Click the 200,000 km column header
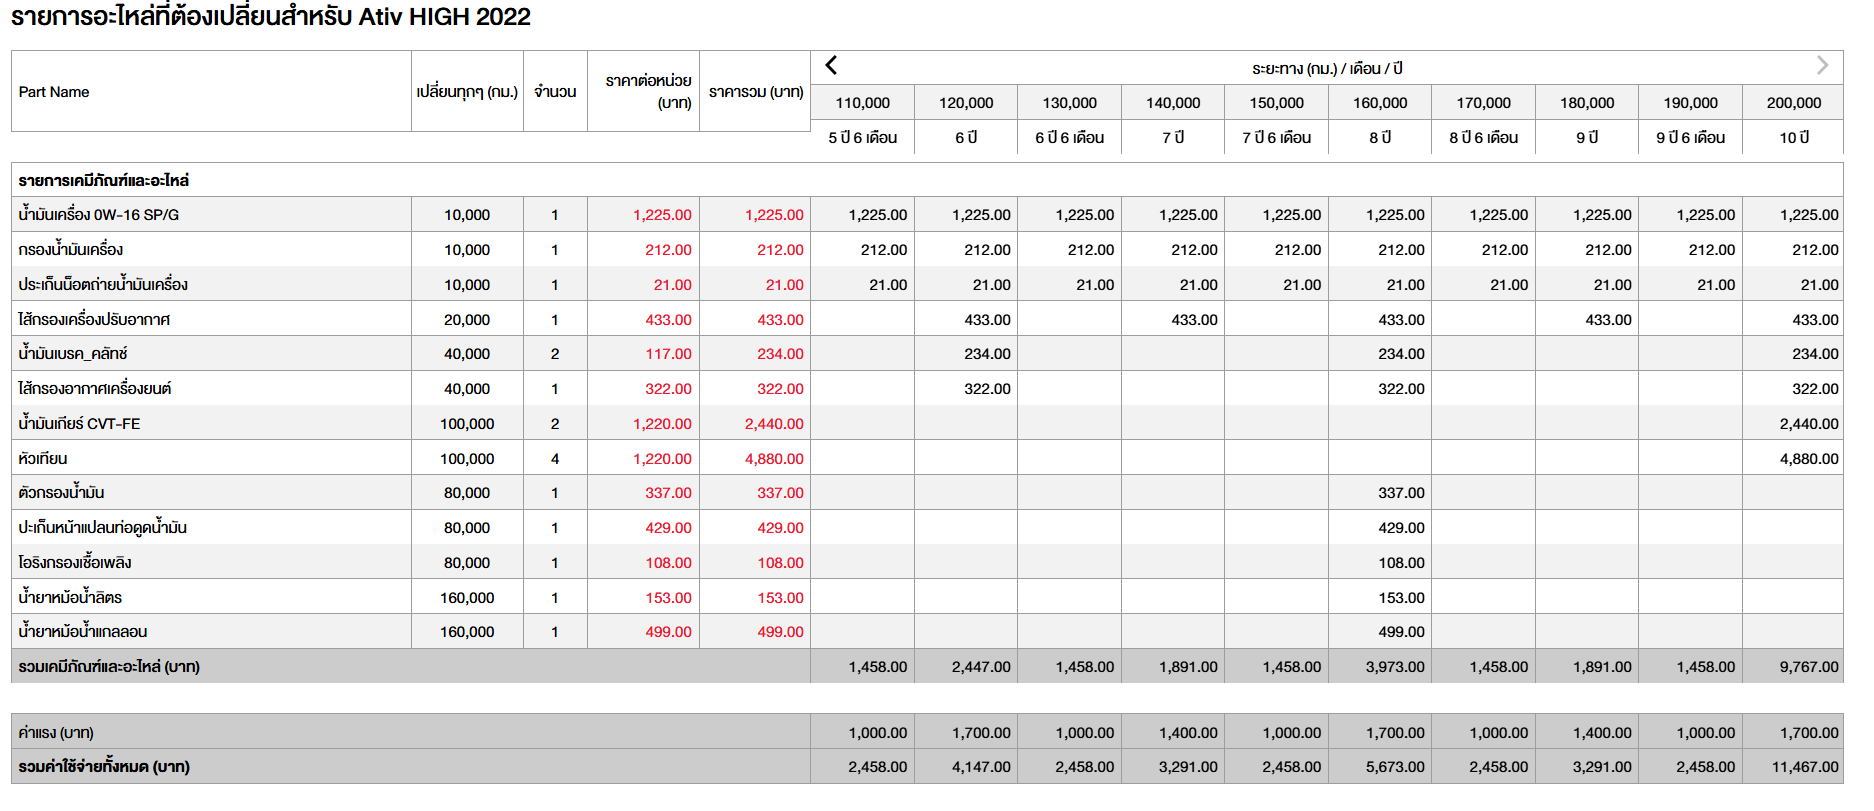The image size is (1874, 811). pyautogui.click(x=1793, y=103)
